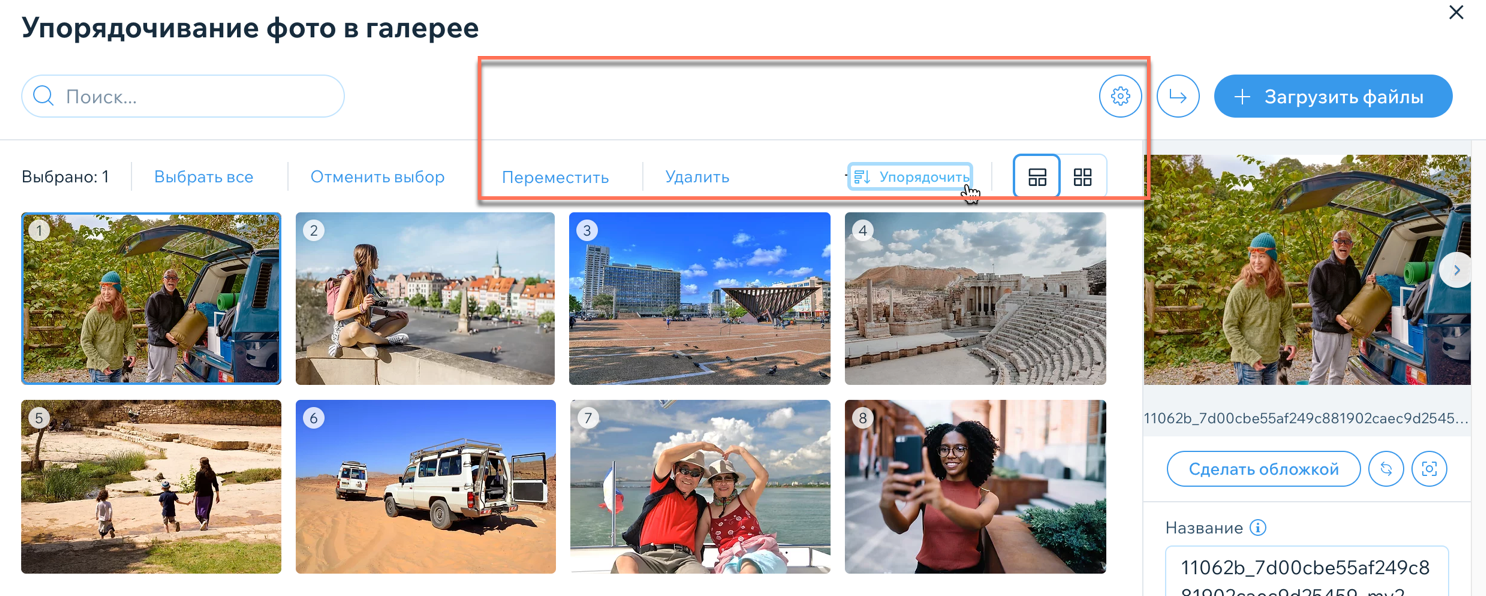Click Удалить to delete selected photo
The height and width of the screenshot is (596, 1486).
[697, 177]
